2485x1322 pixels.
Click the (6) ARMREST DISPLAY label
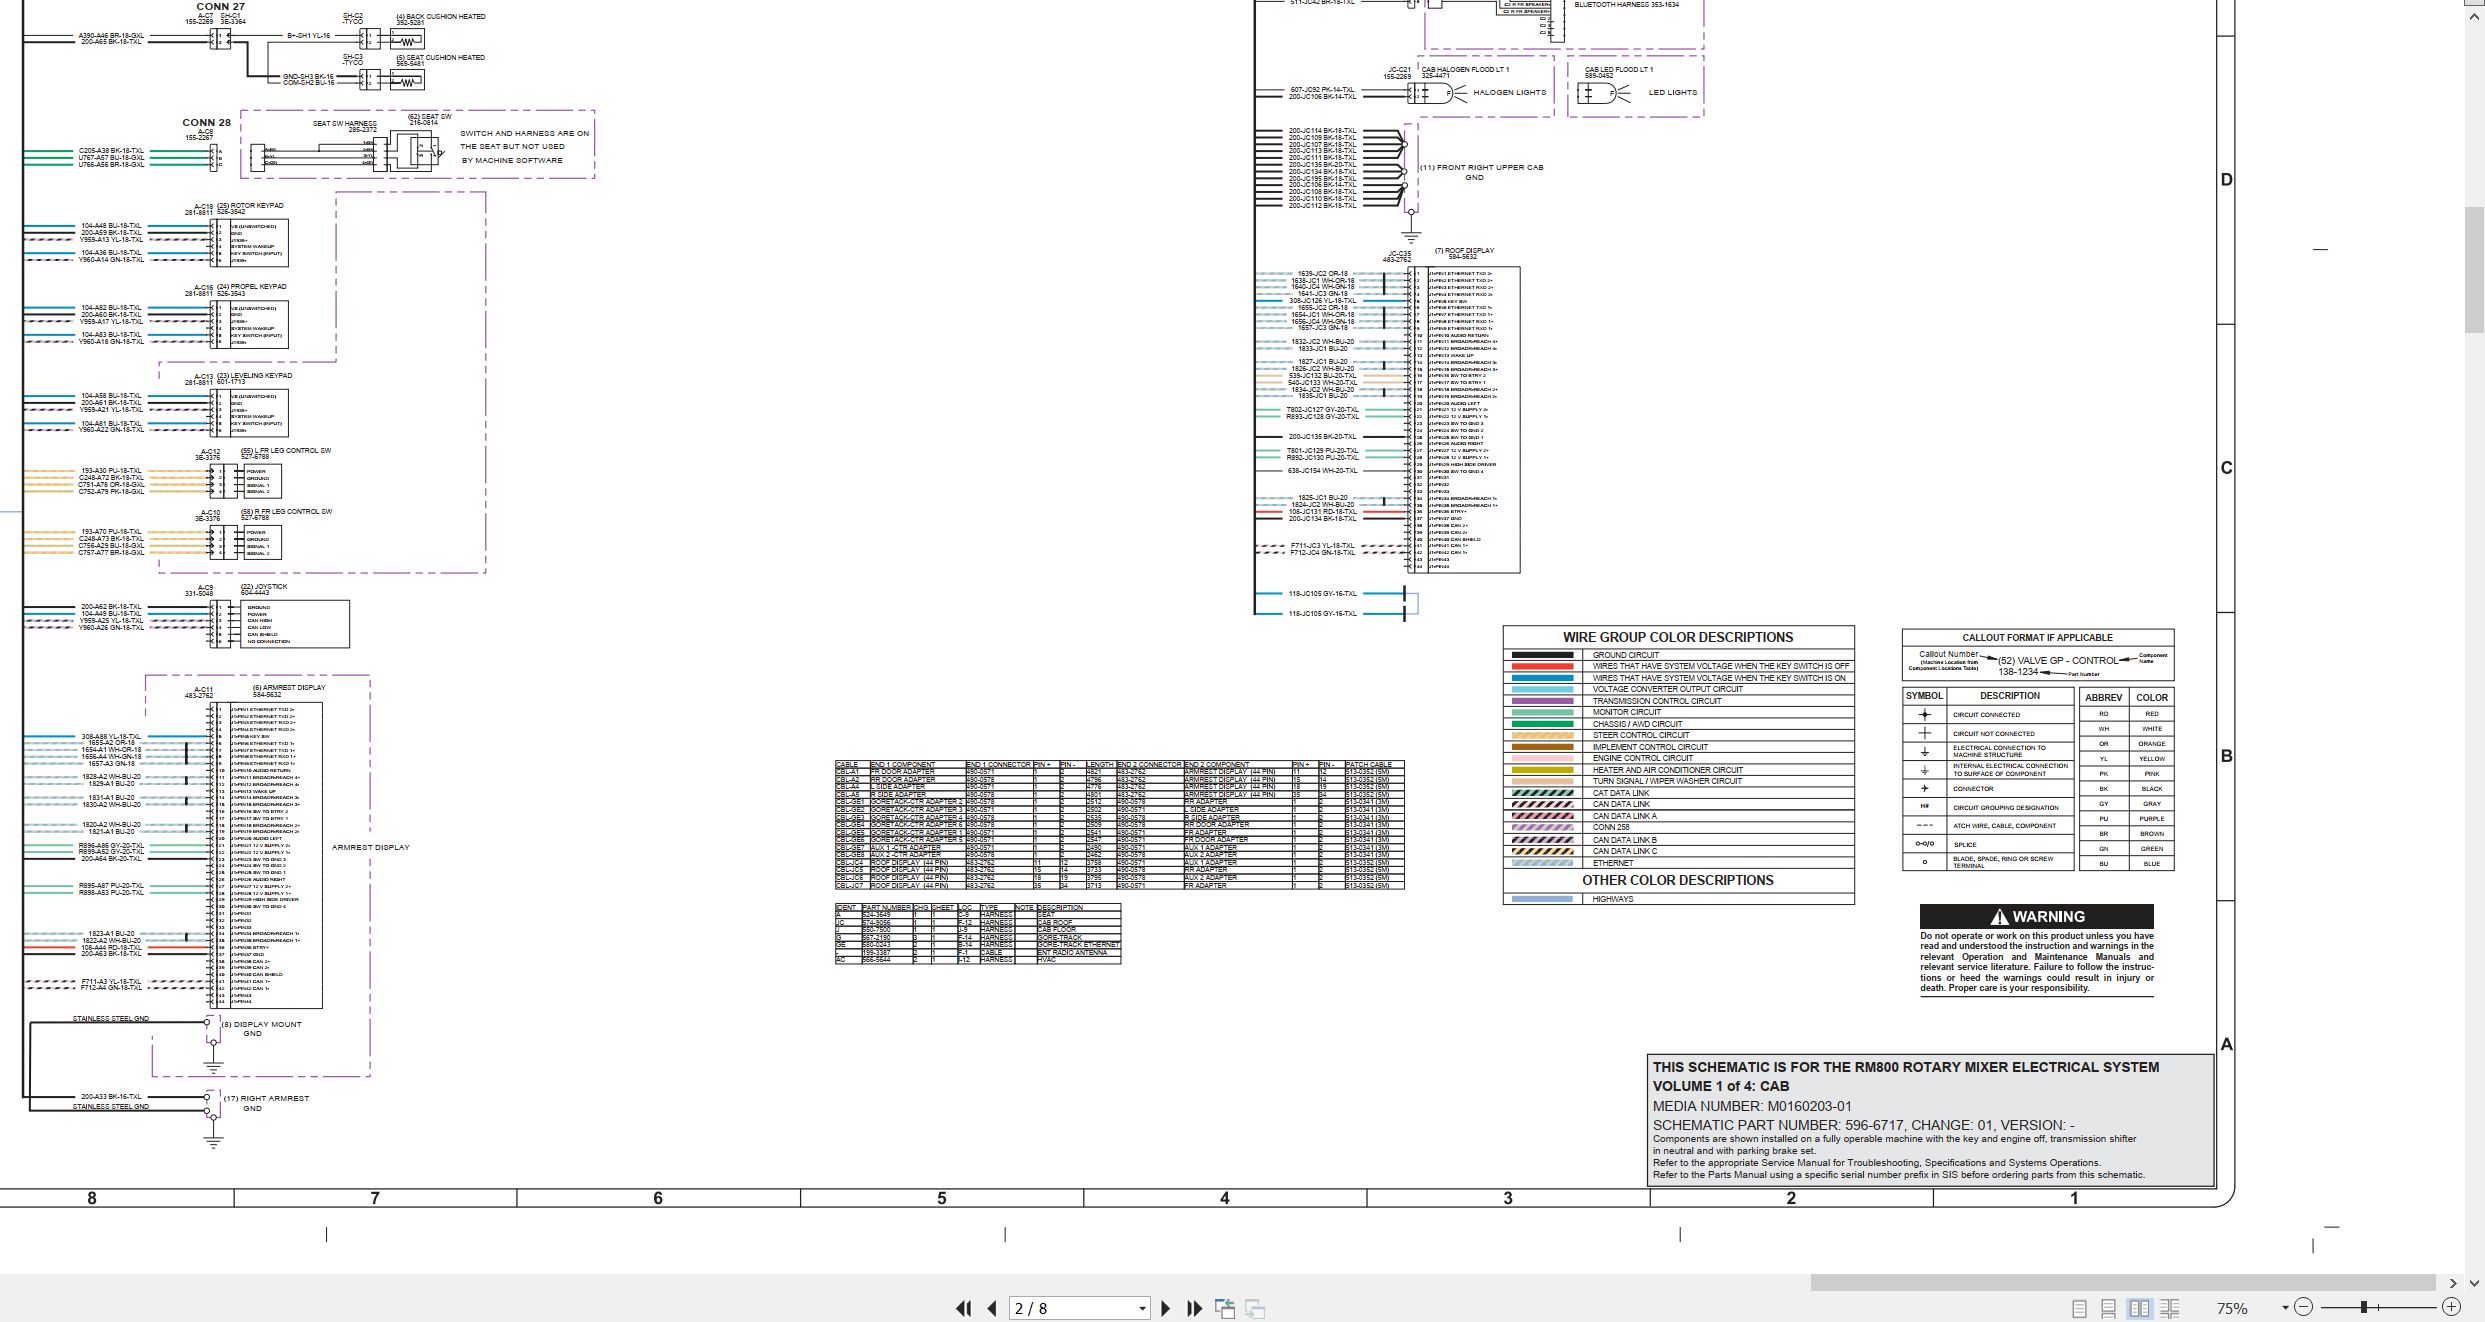(x=289, y=687)
